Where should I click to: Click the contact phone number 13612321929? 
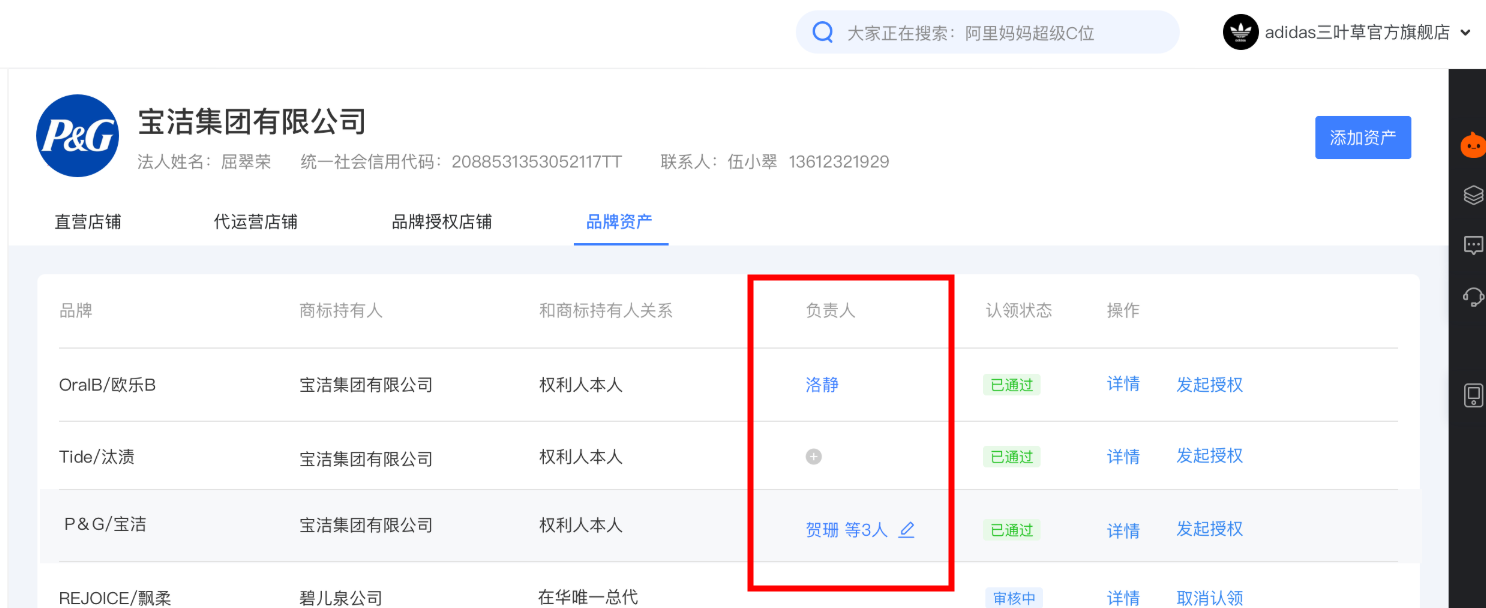point(839,162)
